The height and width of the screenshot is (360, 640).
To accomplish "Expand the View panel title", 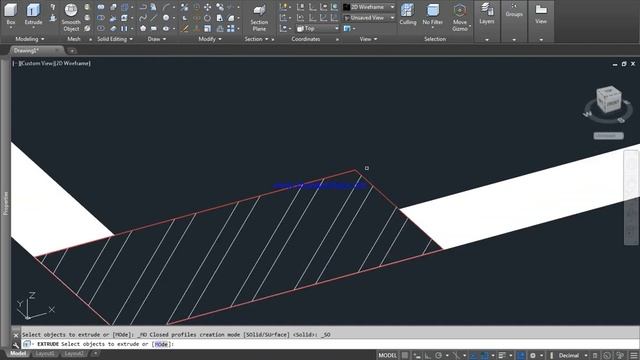I will pos(368,39).
